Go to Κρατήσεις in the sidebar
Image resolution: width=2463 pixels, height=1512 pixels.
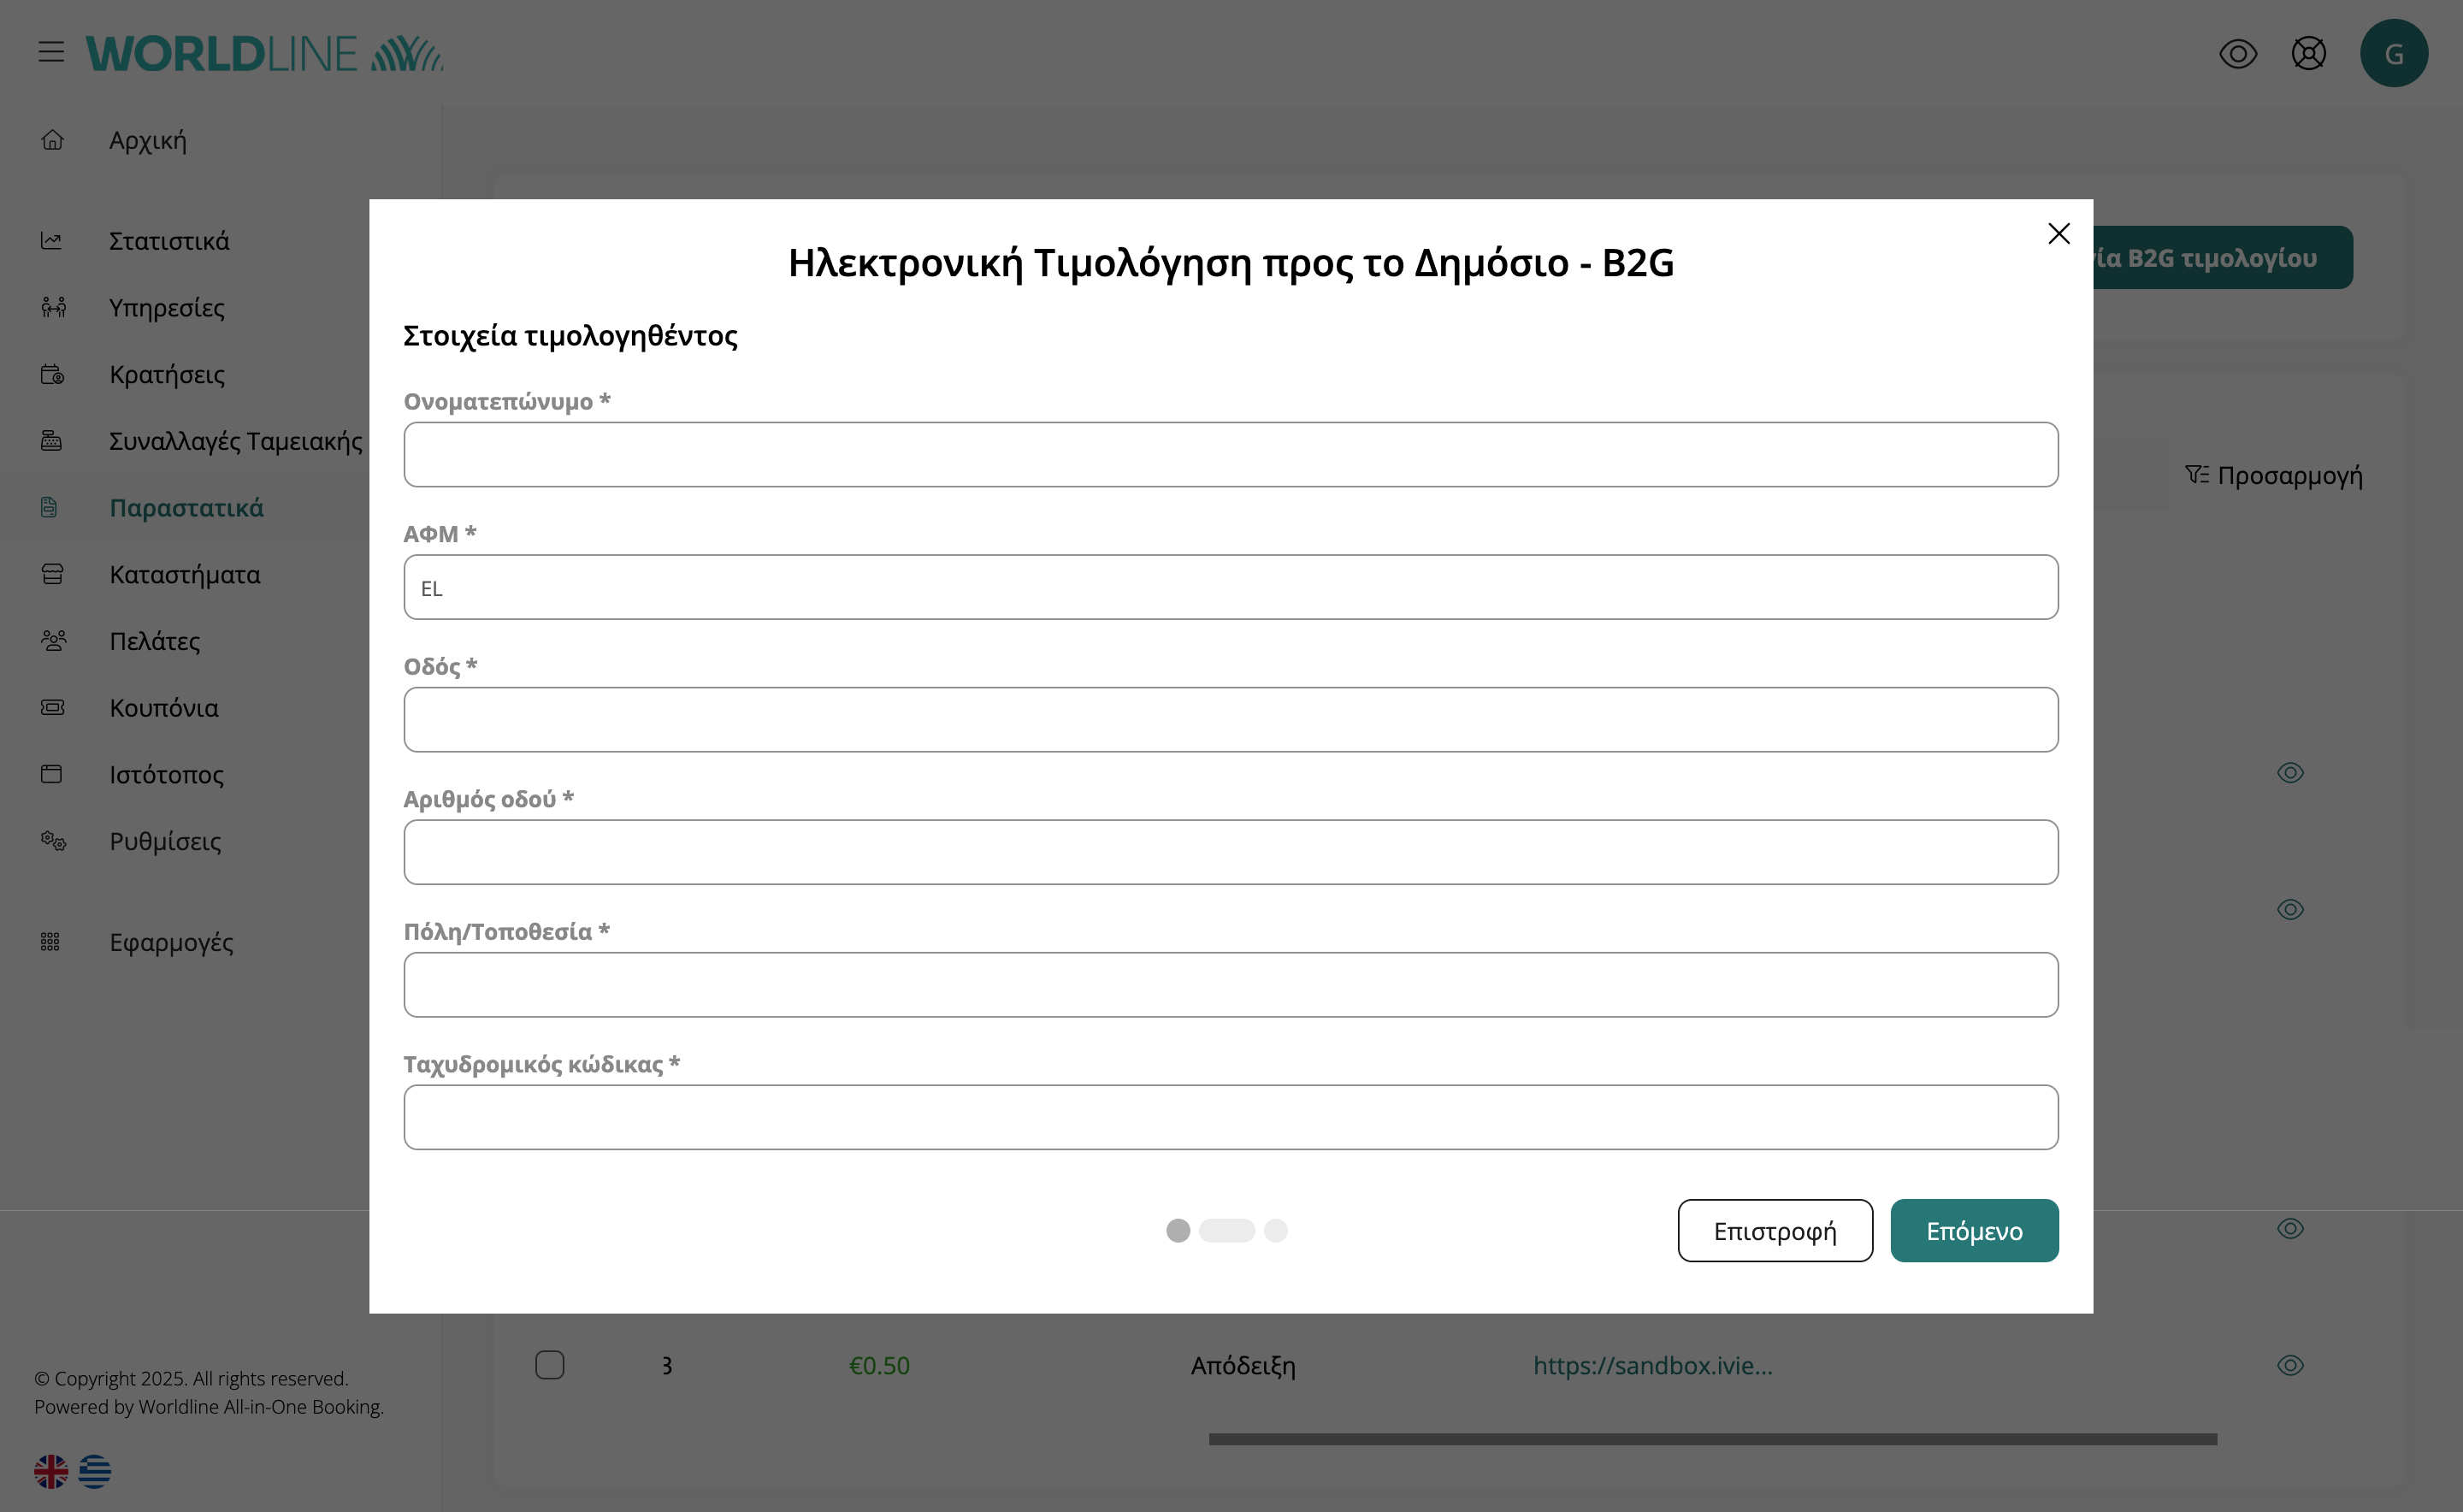167,374
